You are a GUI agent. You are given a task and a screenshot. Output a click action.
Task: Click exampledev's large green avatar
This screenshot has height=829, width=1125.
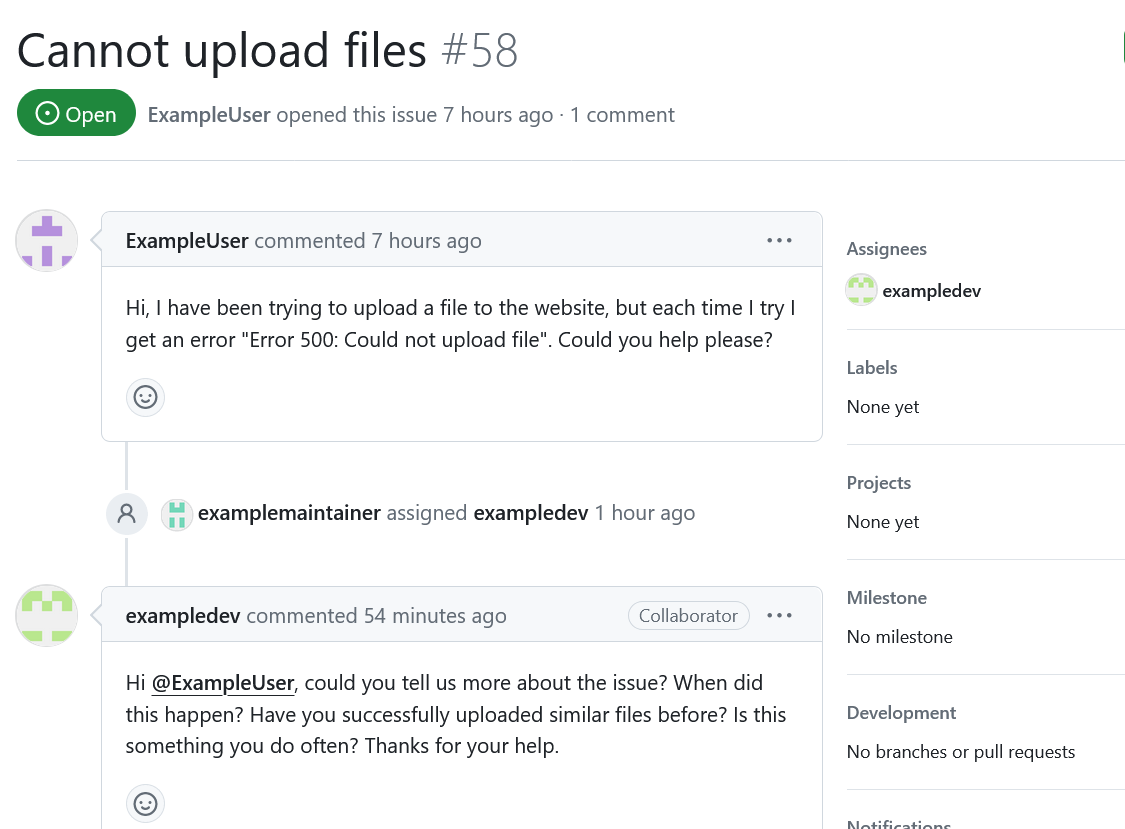click(47, 615)
